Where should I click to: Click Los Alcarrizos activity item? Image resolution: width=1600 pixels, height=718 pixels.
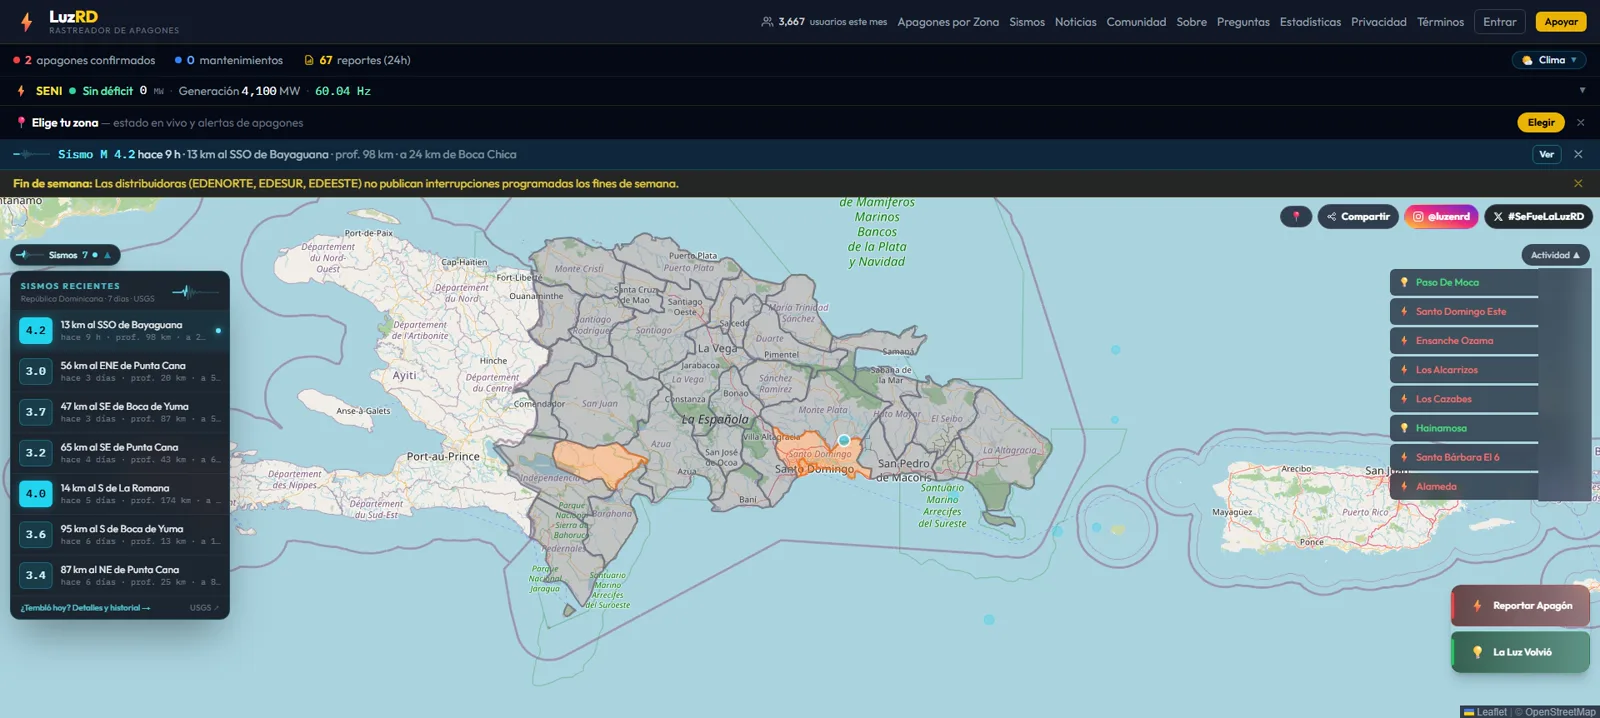1464,370
